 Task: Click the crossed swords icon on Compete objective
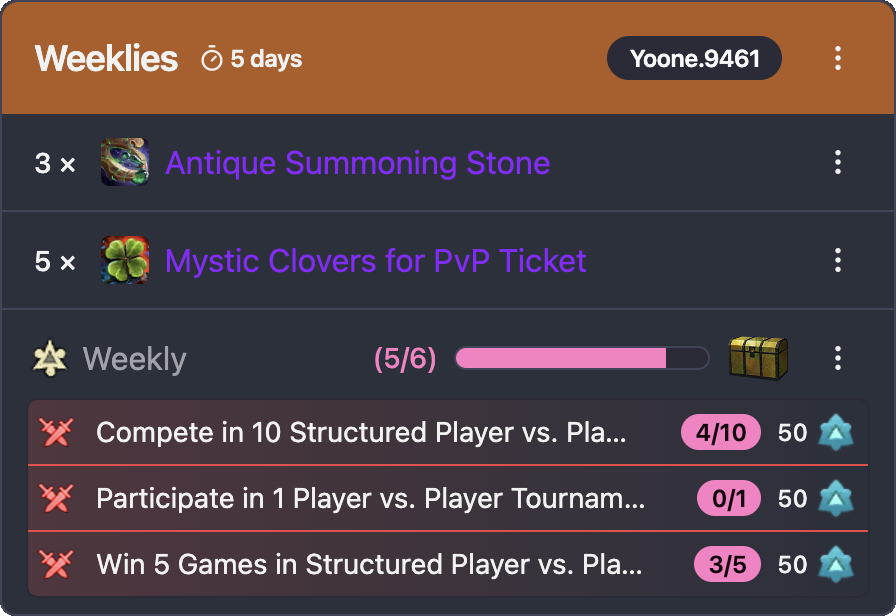coord(56,433)
